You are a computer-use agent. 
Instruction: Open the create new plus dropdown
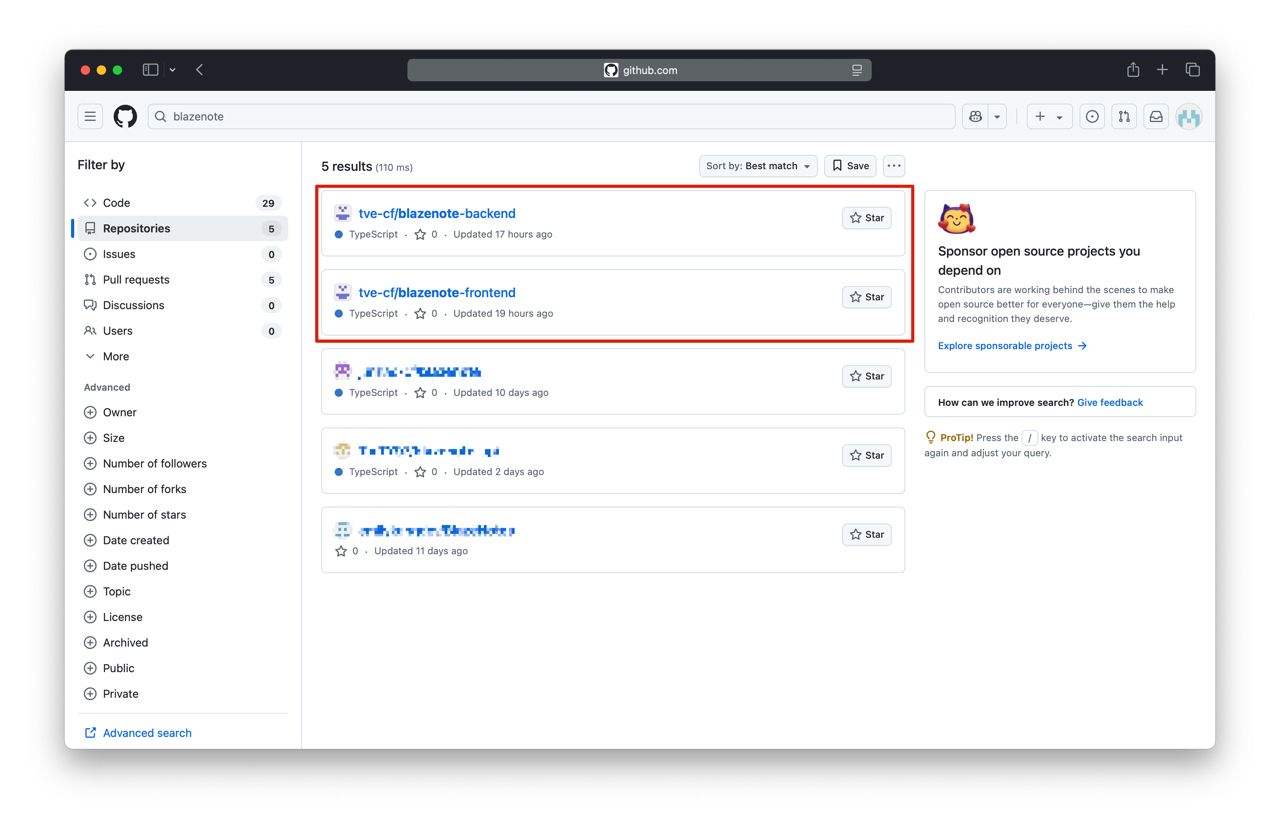pos(1048,117)
